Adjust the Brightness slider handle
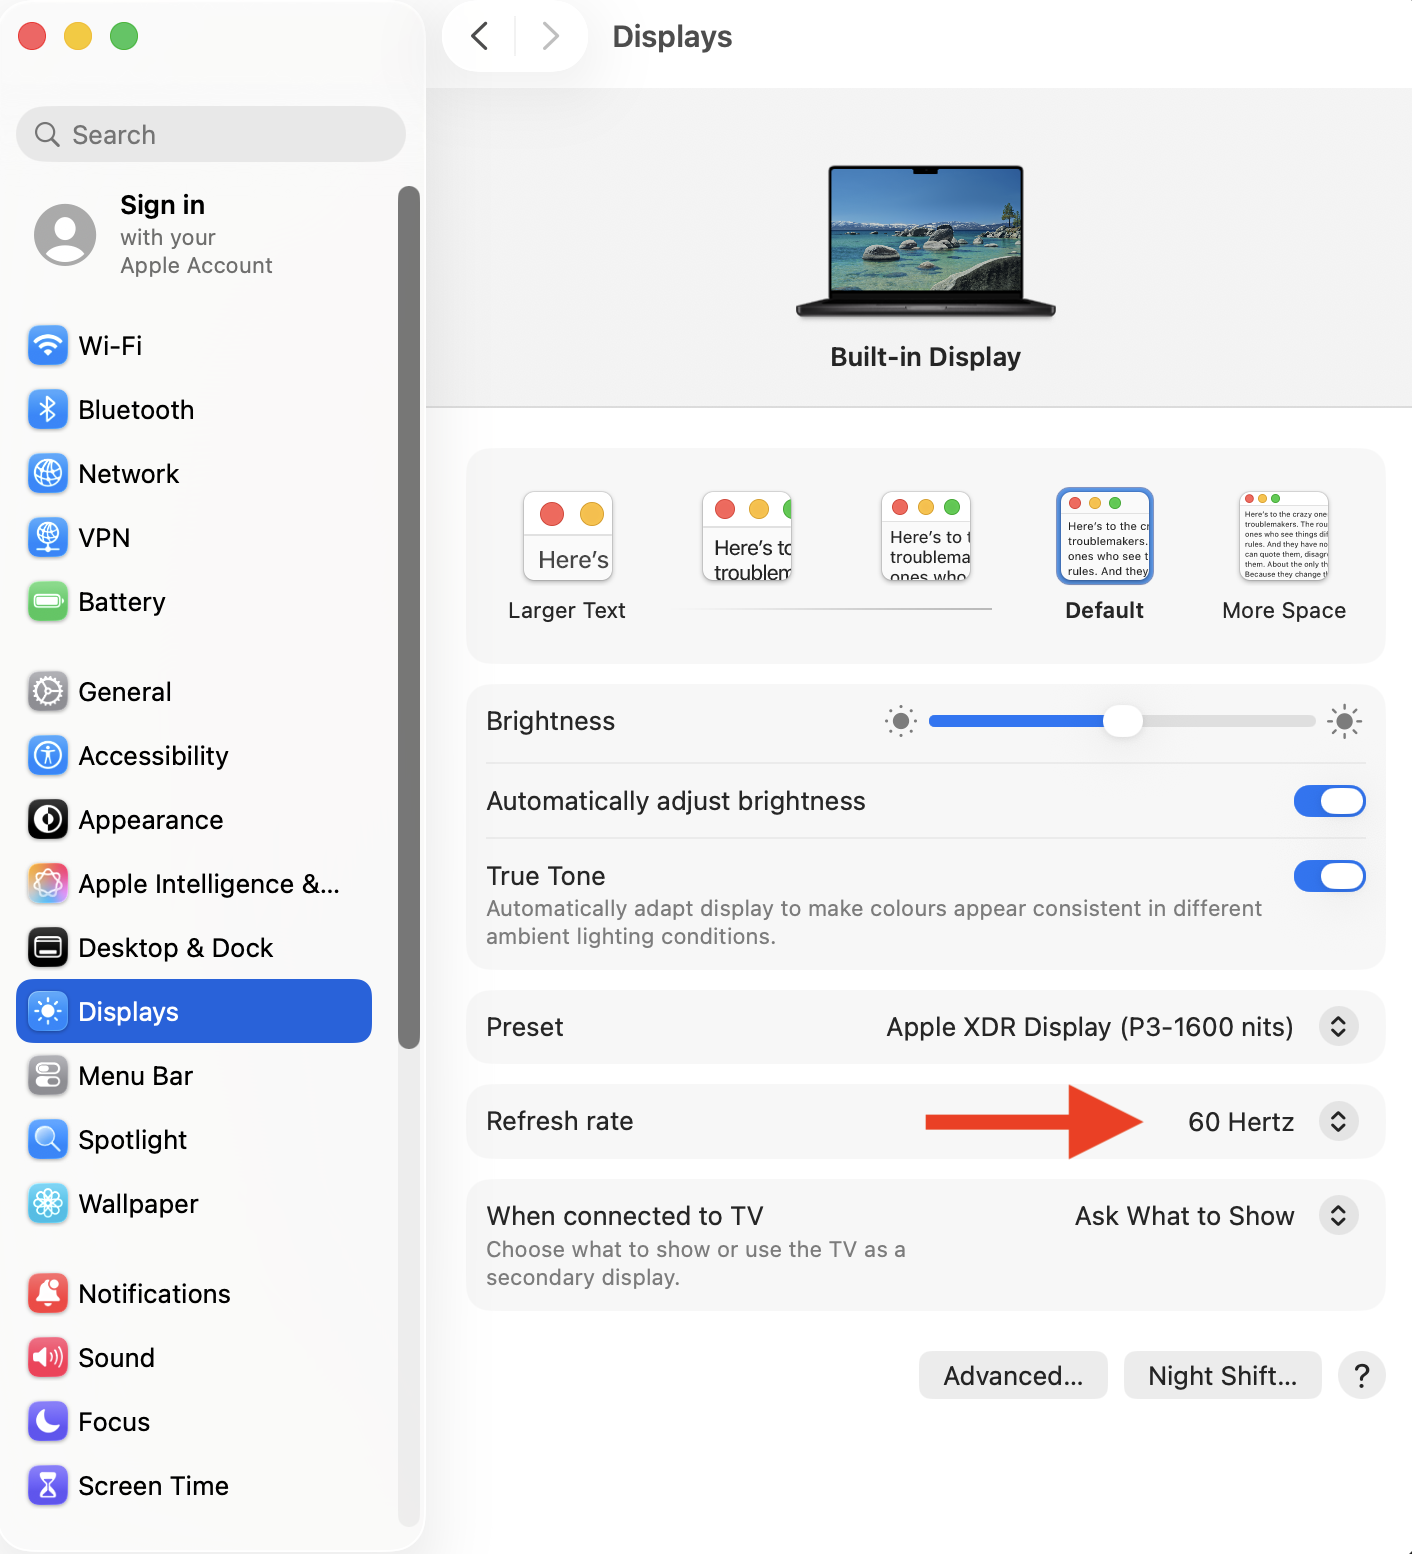The image size is (1412, 1554). click(x=1123, y=721)
